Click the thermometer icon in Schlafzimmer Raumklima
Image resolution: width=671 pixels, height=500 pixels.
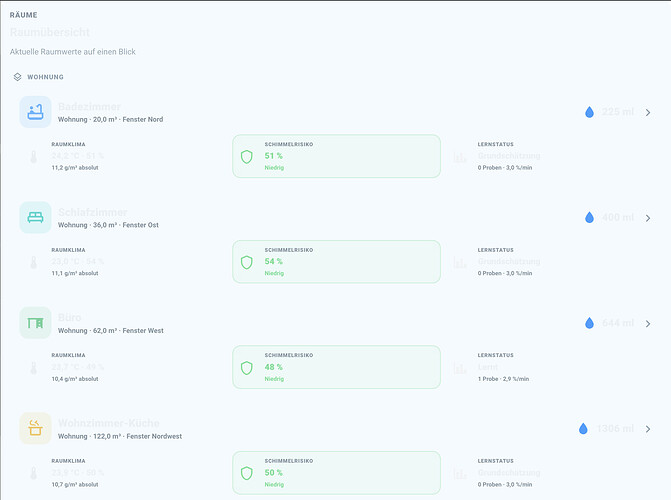[34, 262]
